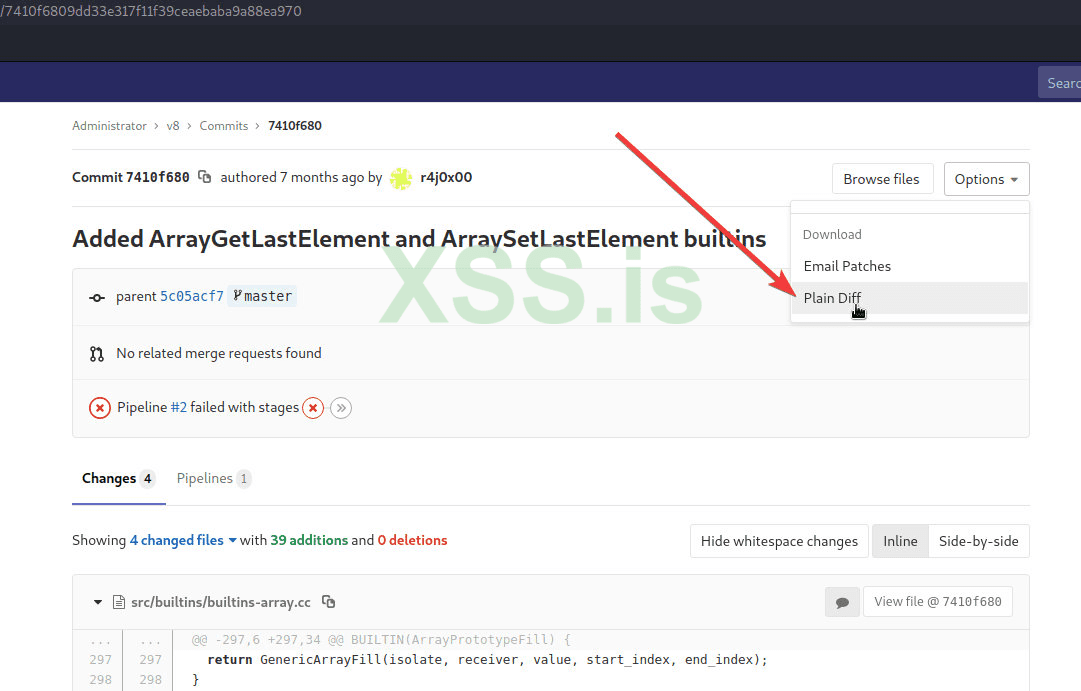Open the v8 breadcrumb link

pos(173,126)
